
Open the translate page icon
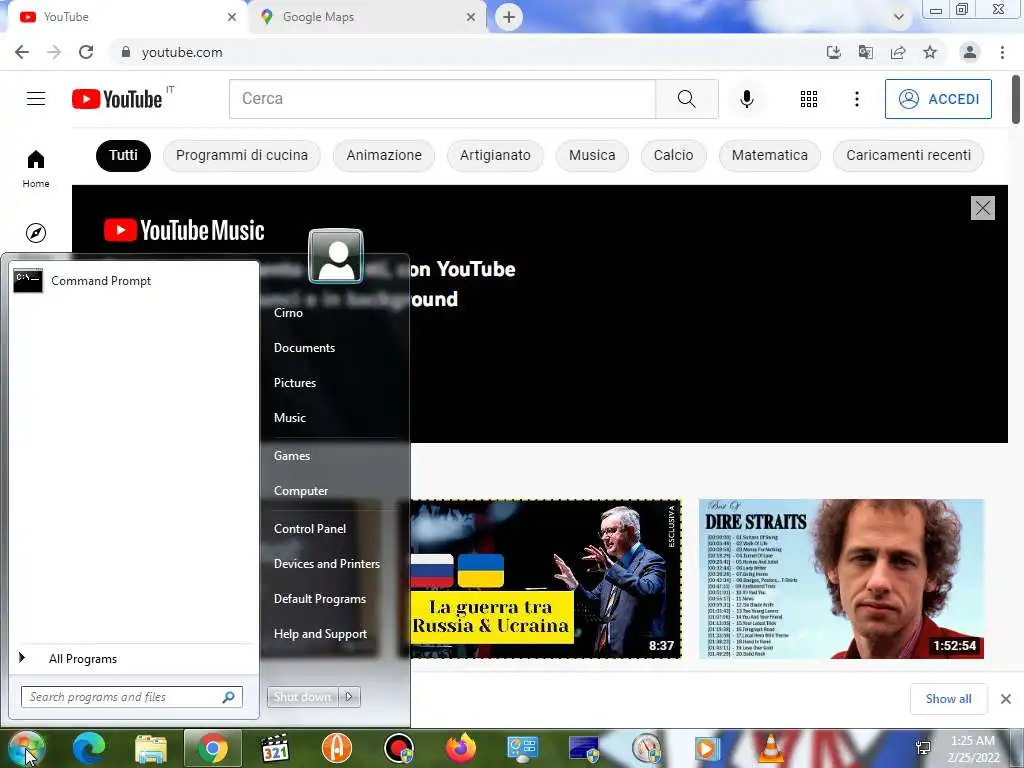click(x=866, y=52)
